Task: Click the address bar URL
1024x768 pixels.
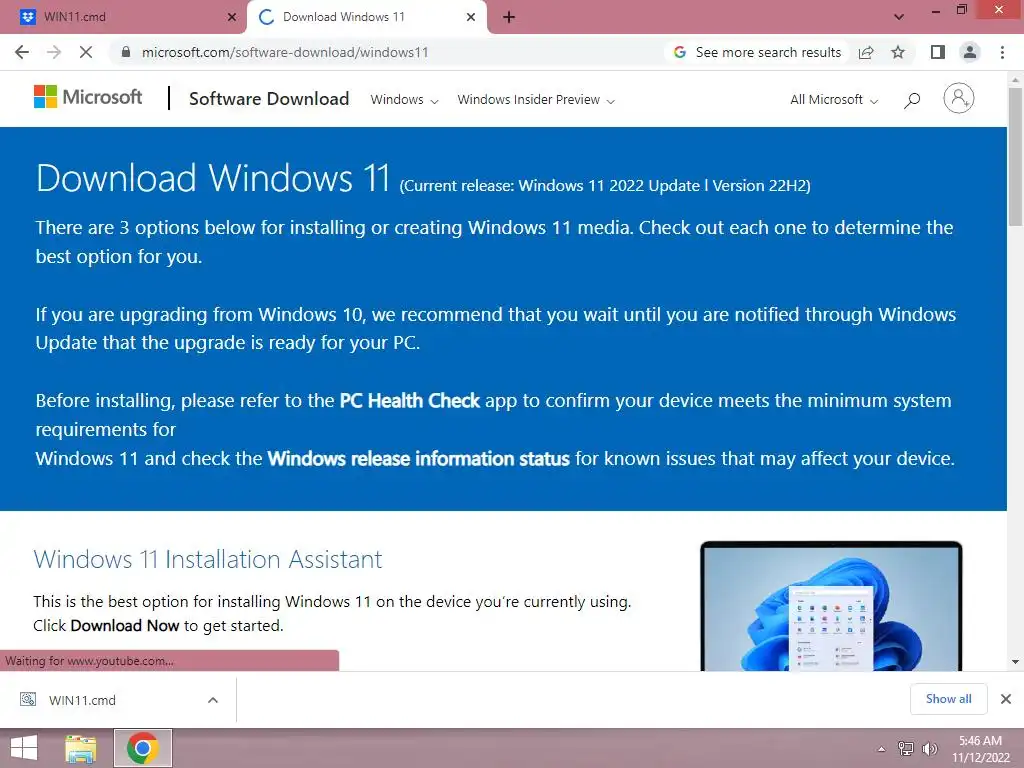Action: tap(285, 52)
